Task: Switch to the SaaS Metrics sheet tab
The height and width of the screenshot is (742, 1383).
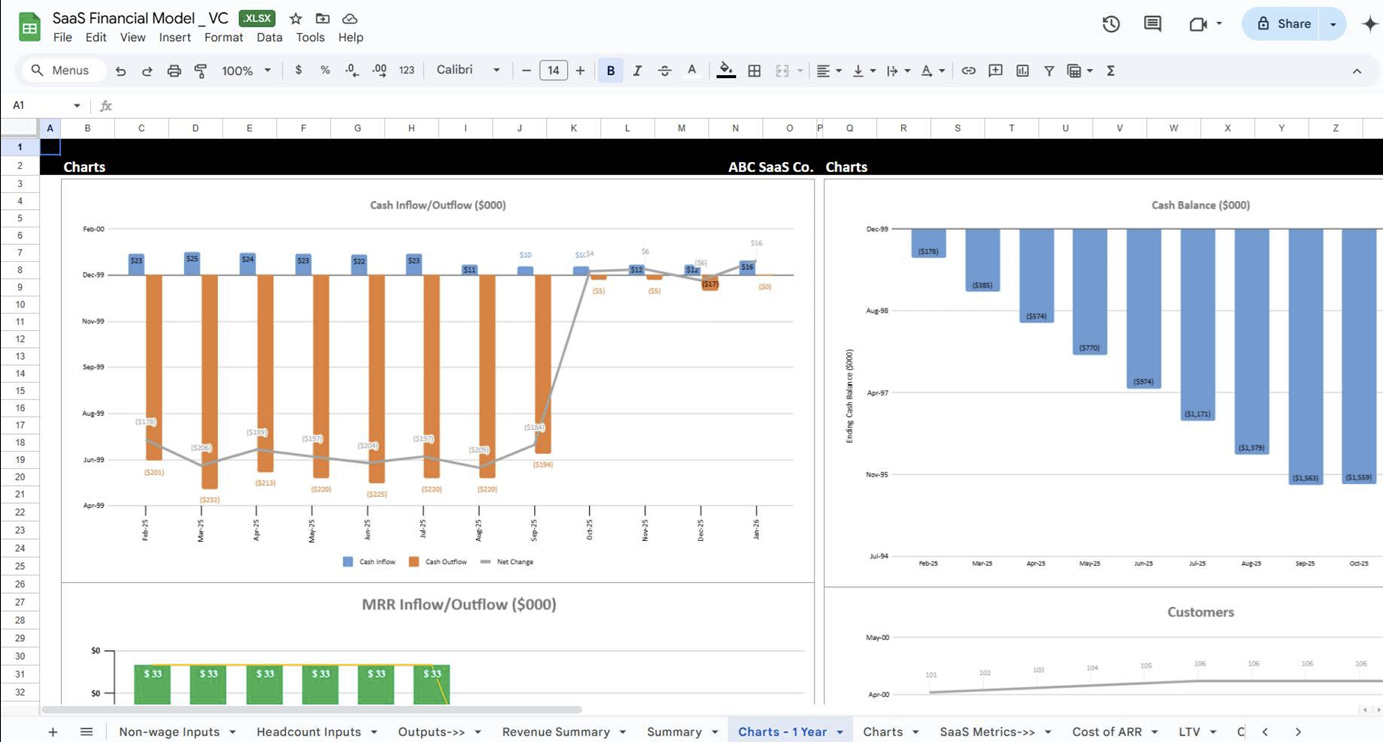Action: coord(986,731)
